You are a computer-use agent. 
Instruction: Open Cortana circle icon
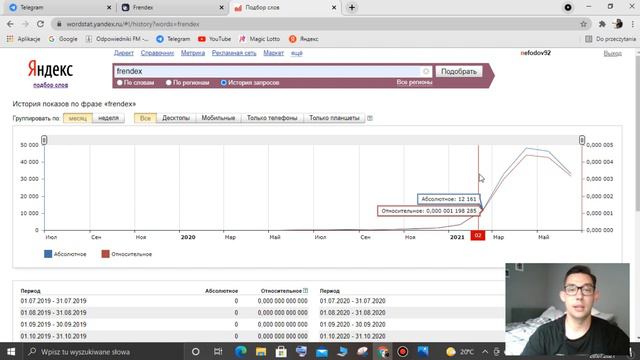point(196,351)
